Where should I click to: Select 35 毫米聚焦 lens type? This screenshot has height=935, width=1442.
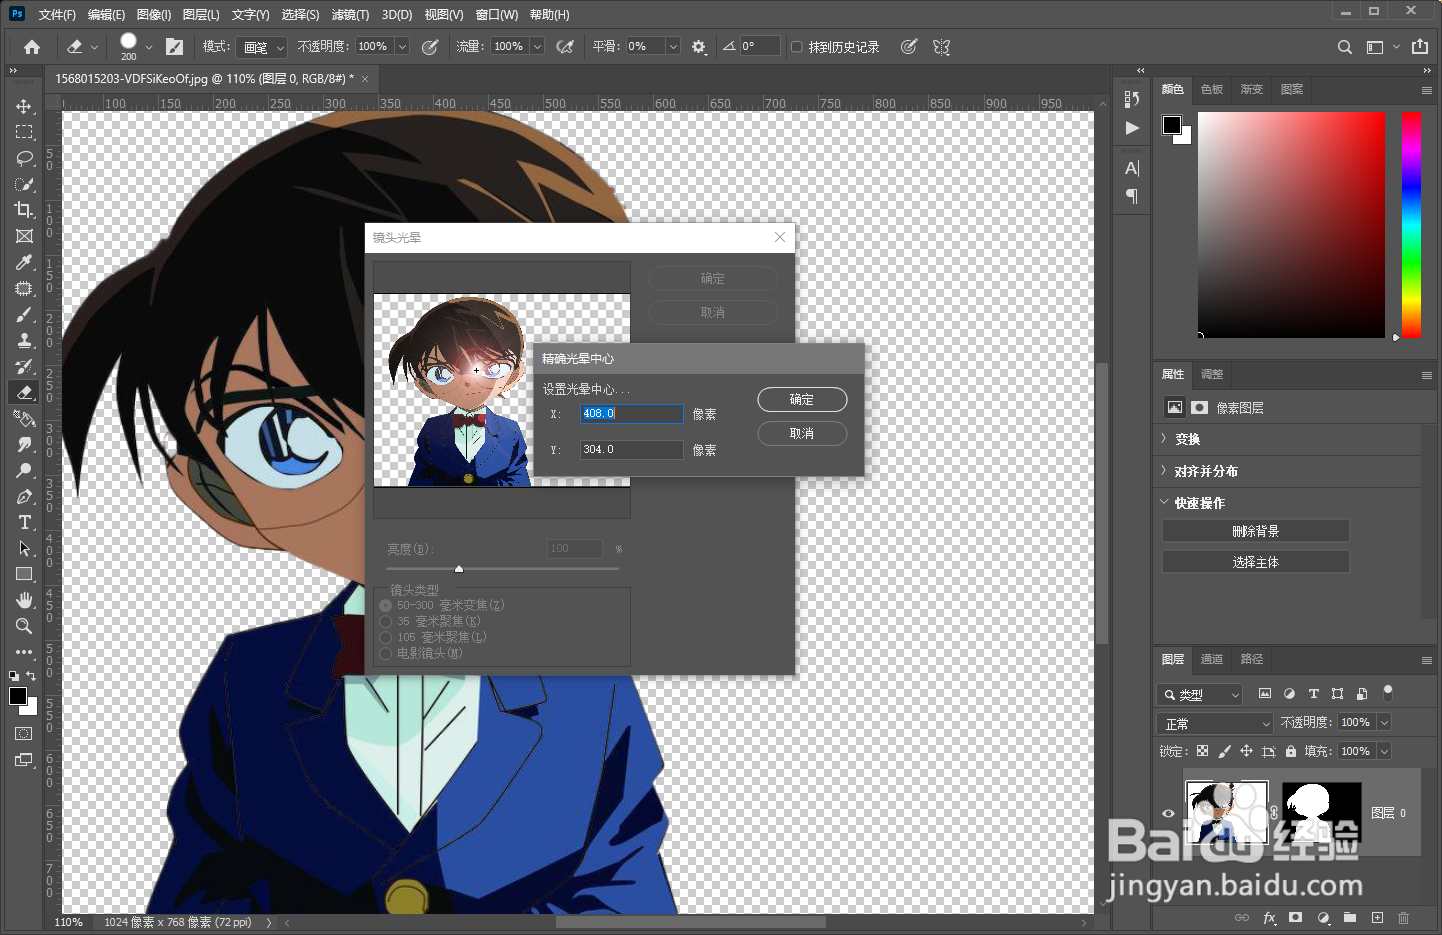386,622
